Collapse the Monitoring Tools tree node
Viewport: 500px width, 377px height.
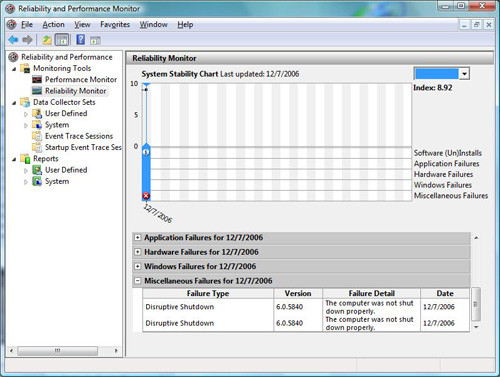(x=14, y=69)
